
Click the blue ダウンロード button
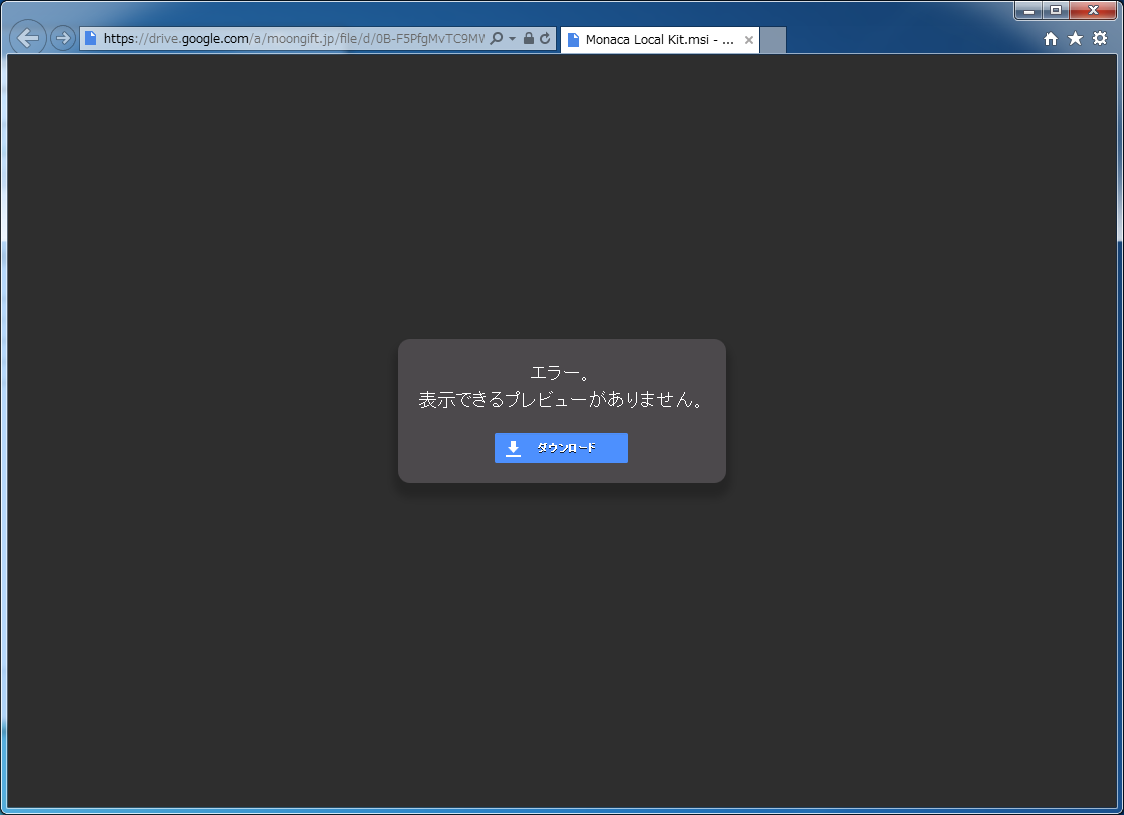click(x=561, y=448)
